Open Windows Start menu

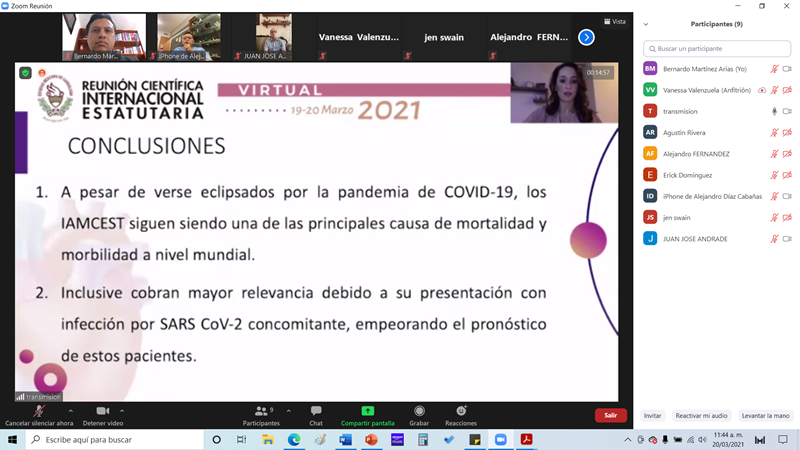(12, 439)
